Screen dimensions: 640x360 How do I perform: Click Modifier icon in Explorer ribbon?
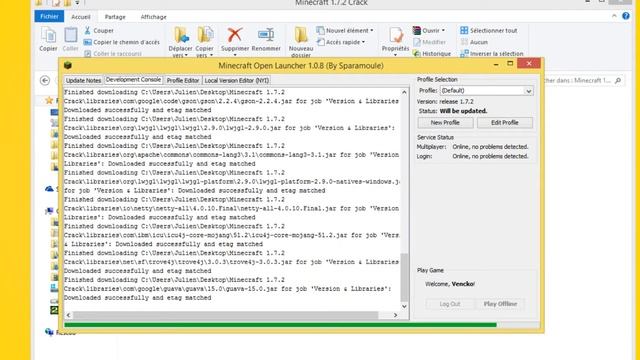(x=416, y=42)
